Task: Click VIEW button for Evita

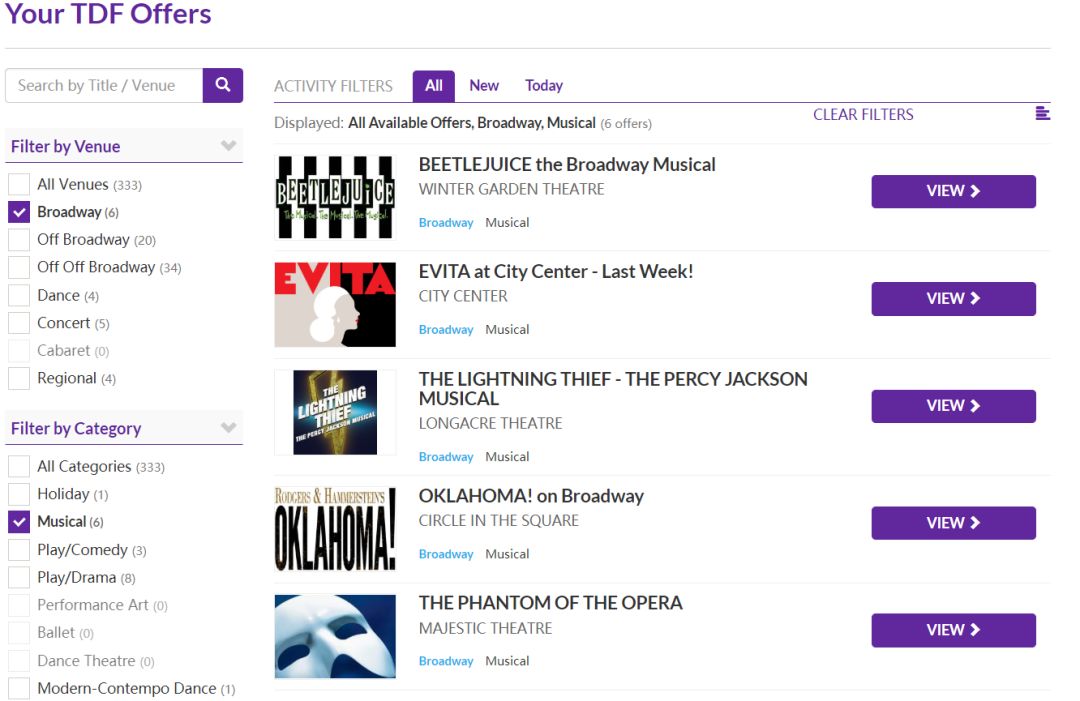Action: tap(953, 299)
